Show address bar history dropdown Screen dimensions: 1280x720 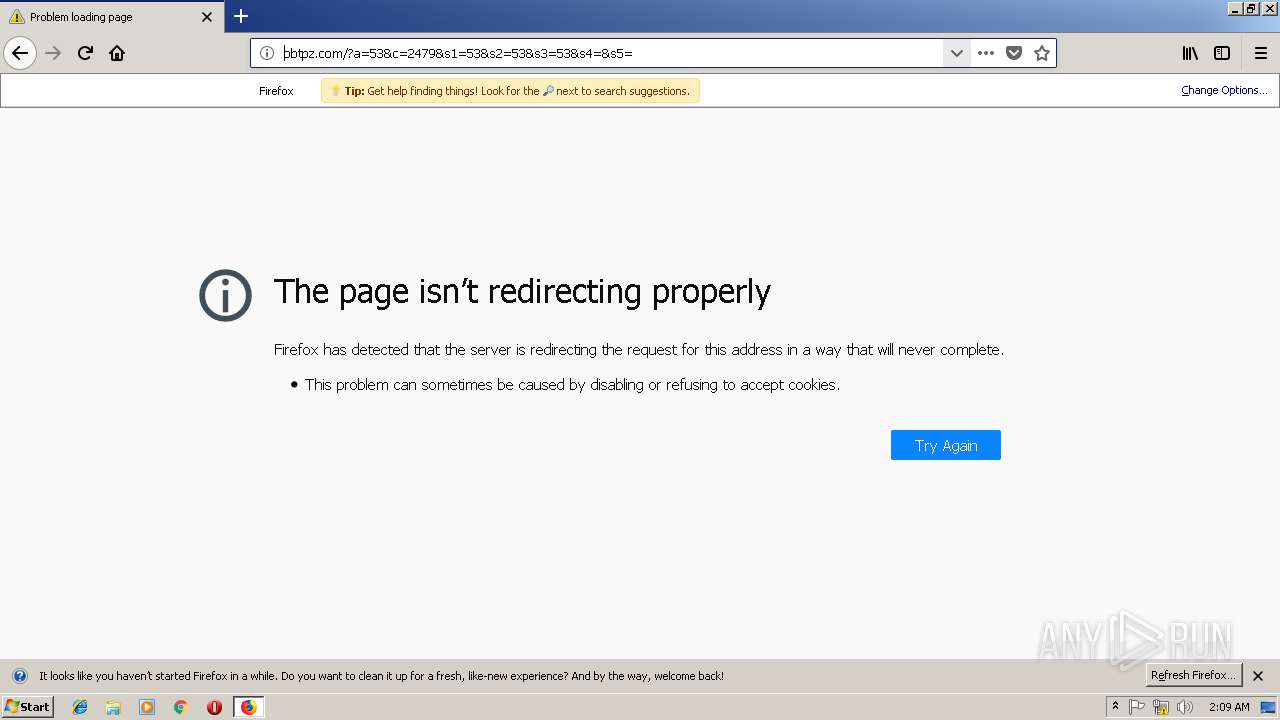click(x=956, y=53)
